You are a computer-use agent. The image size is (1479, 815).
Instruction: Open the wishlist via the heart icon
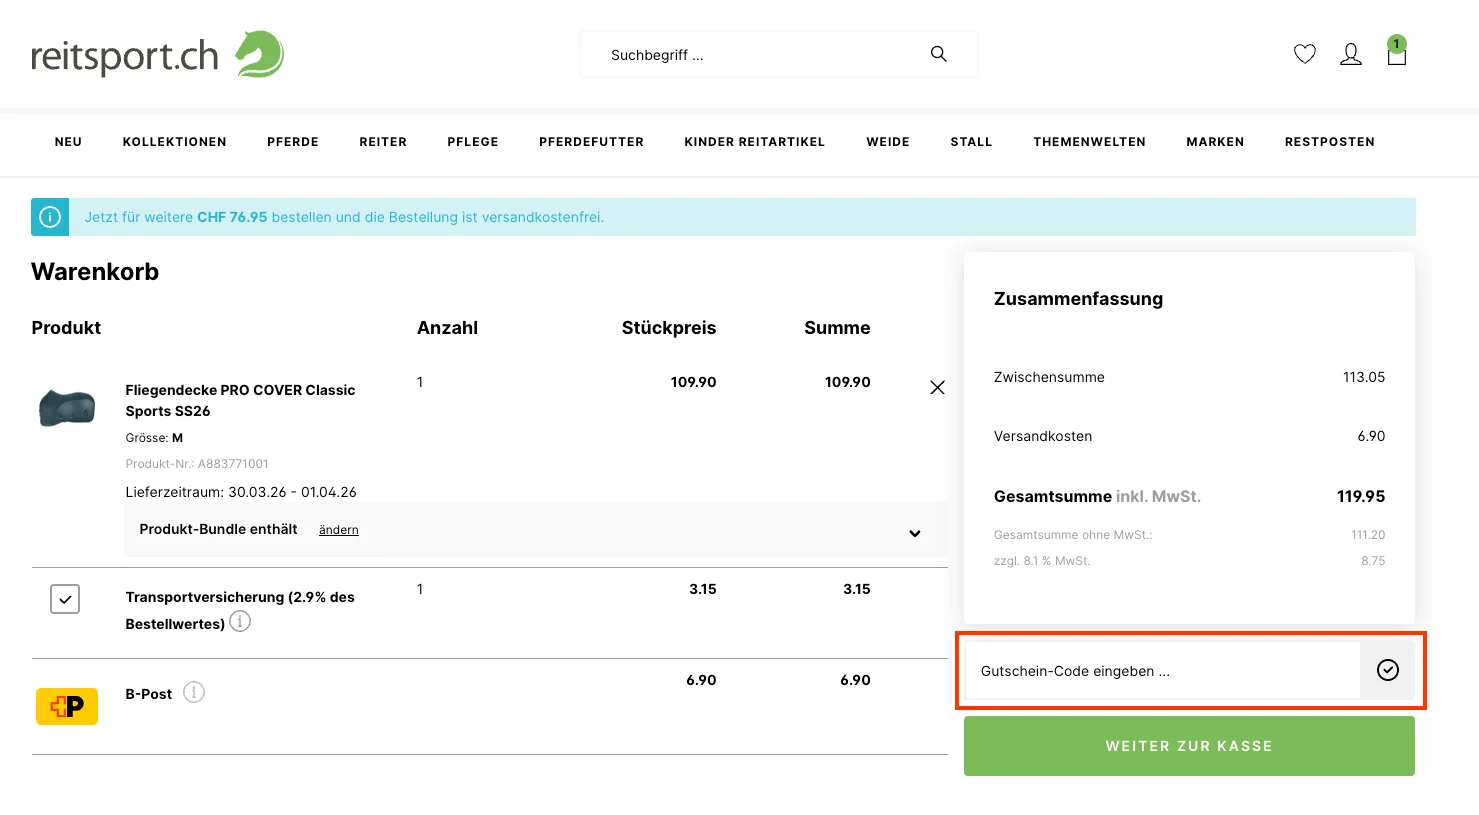tap(1304, 54)
